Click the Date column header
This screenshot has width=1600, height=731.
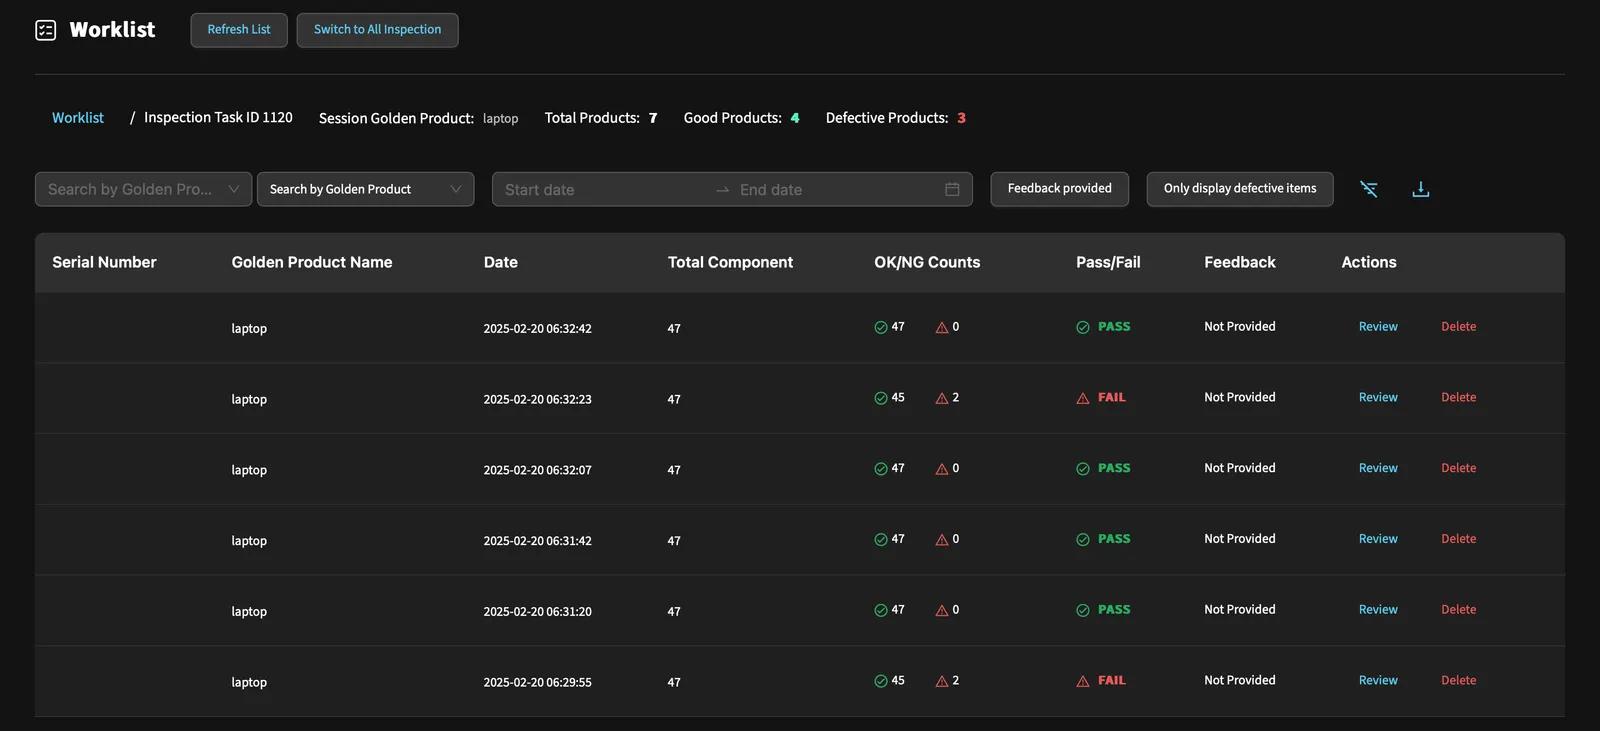coord(501,262)
